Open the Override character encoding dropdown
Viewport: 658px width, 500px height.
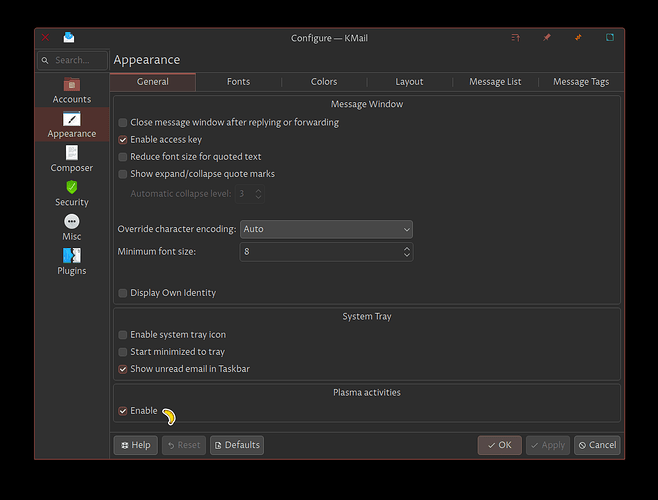coord(326,229)
